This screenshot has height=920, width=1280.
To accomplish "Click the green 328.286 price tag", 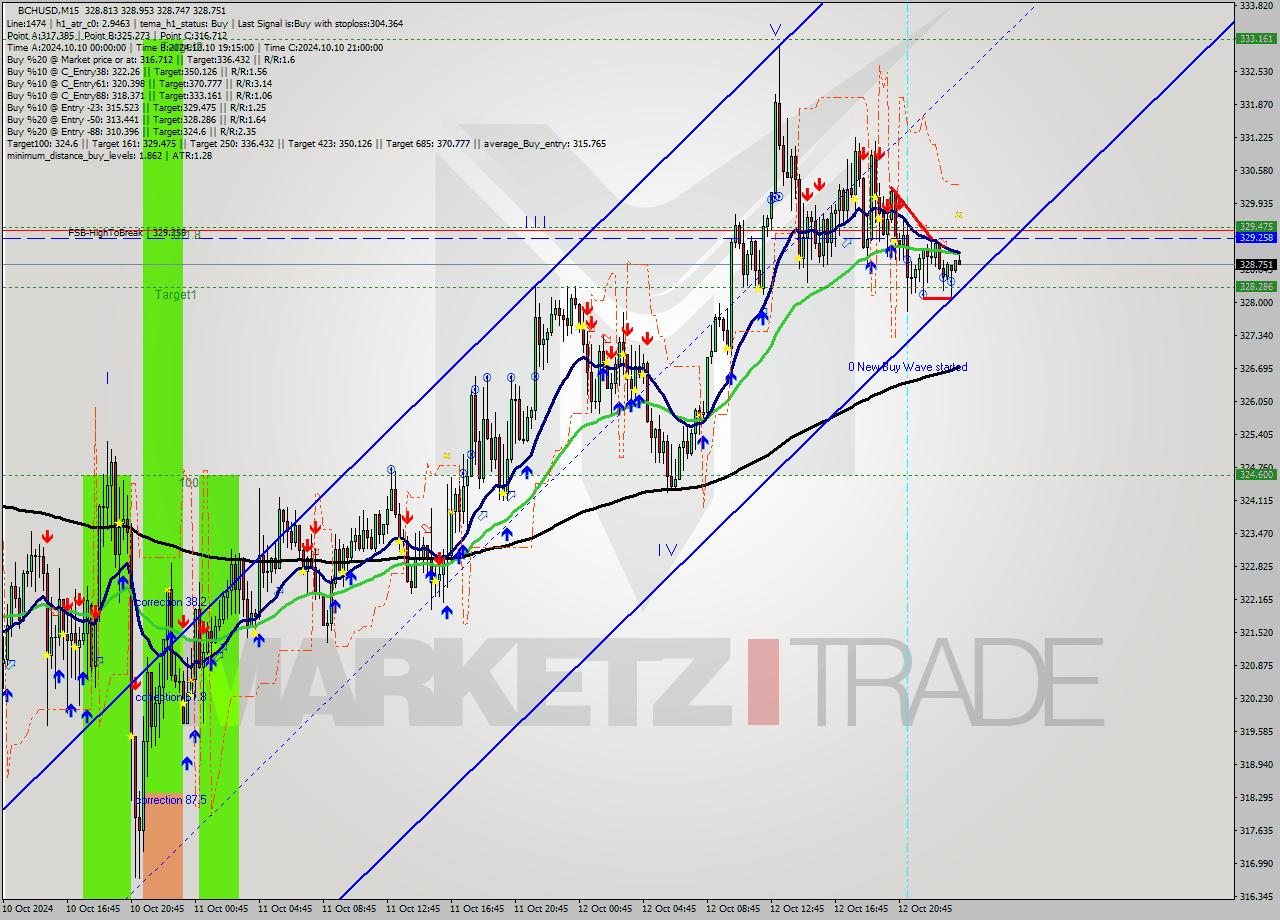I will [1256, 286].
